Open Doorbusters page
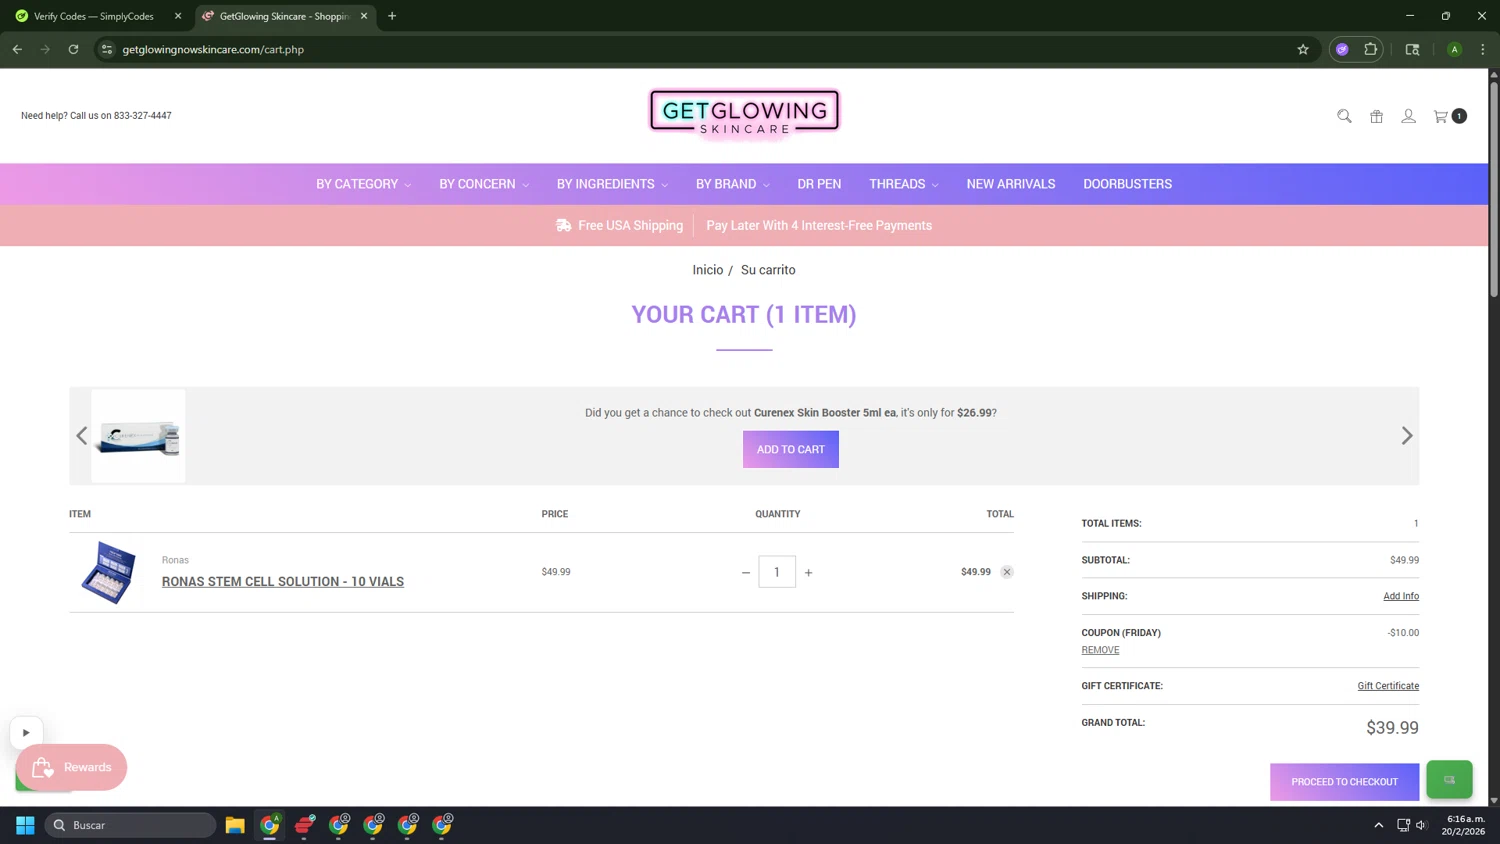This screenshot has width=1500, height=844. (1127, 184)
